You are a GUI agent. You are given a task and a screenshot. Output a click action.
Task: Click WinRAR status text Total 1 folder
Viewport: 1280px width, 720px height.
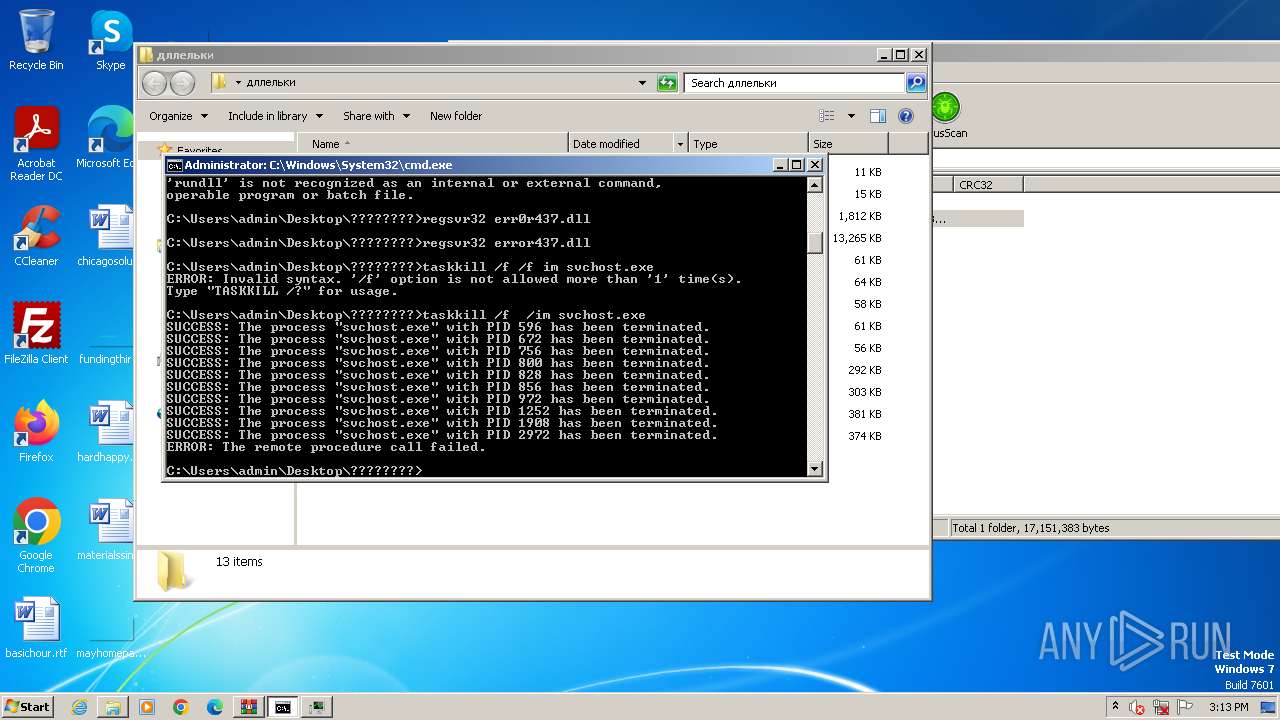[x=1031, y=528]
